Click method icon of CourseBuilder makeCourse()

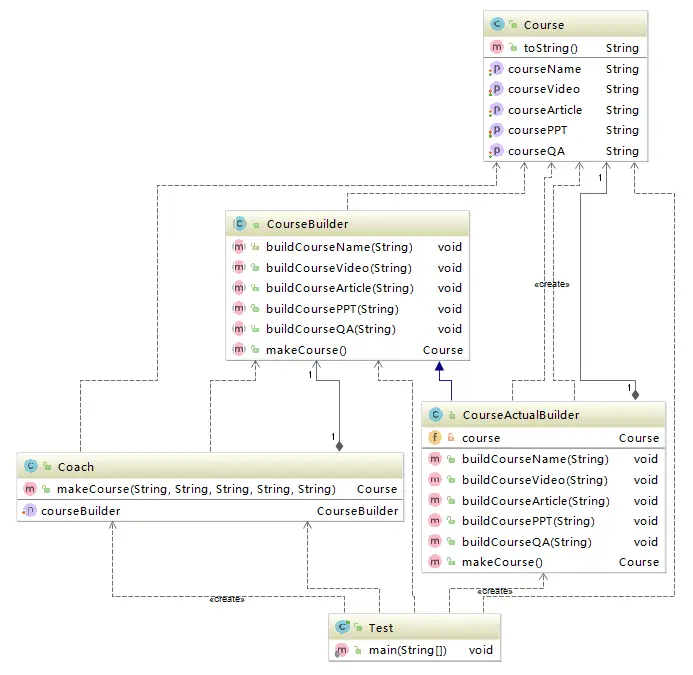click(x=239, y=349)
